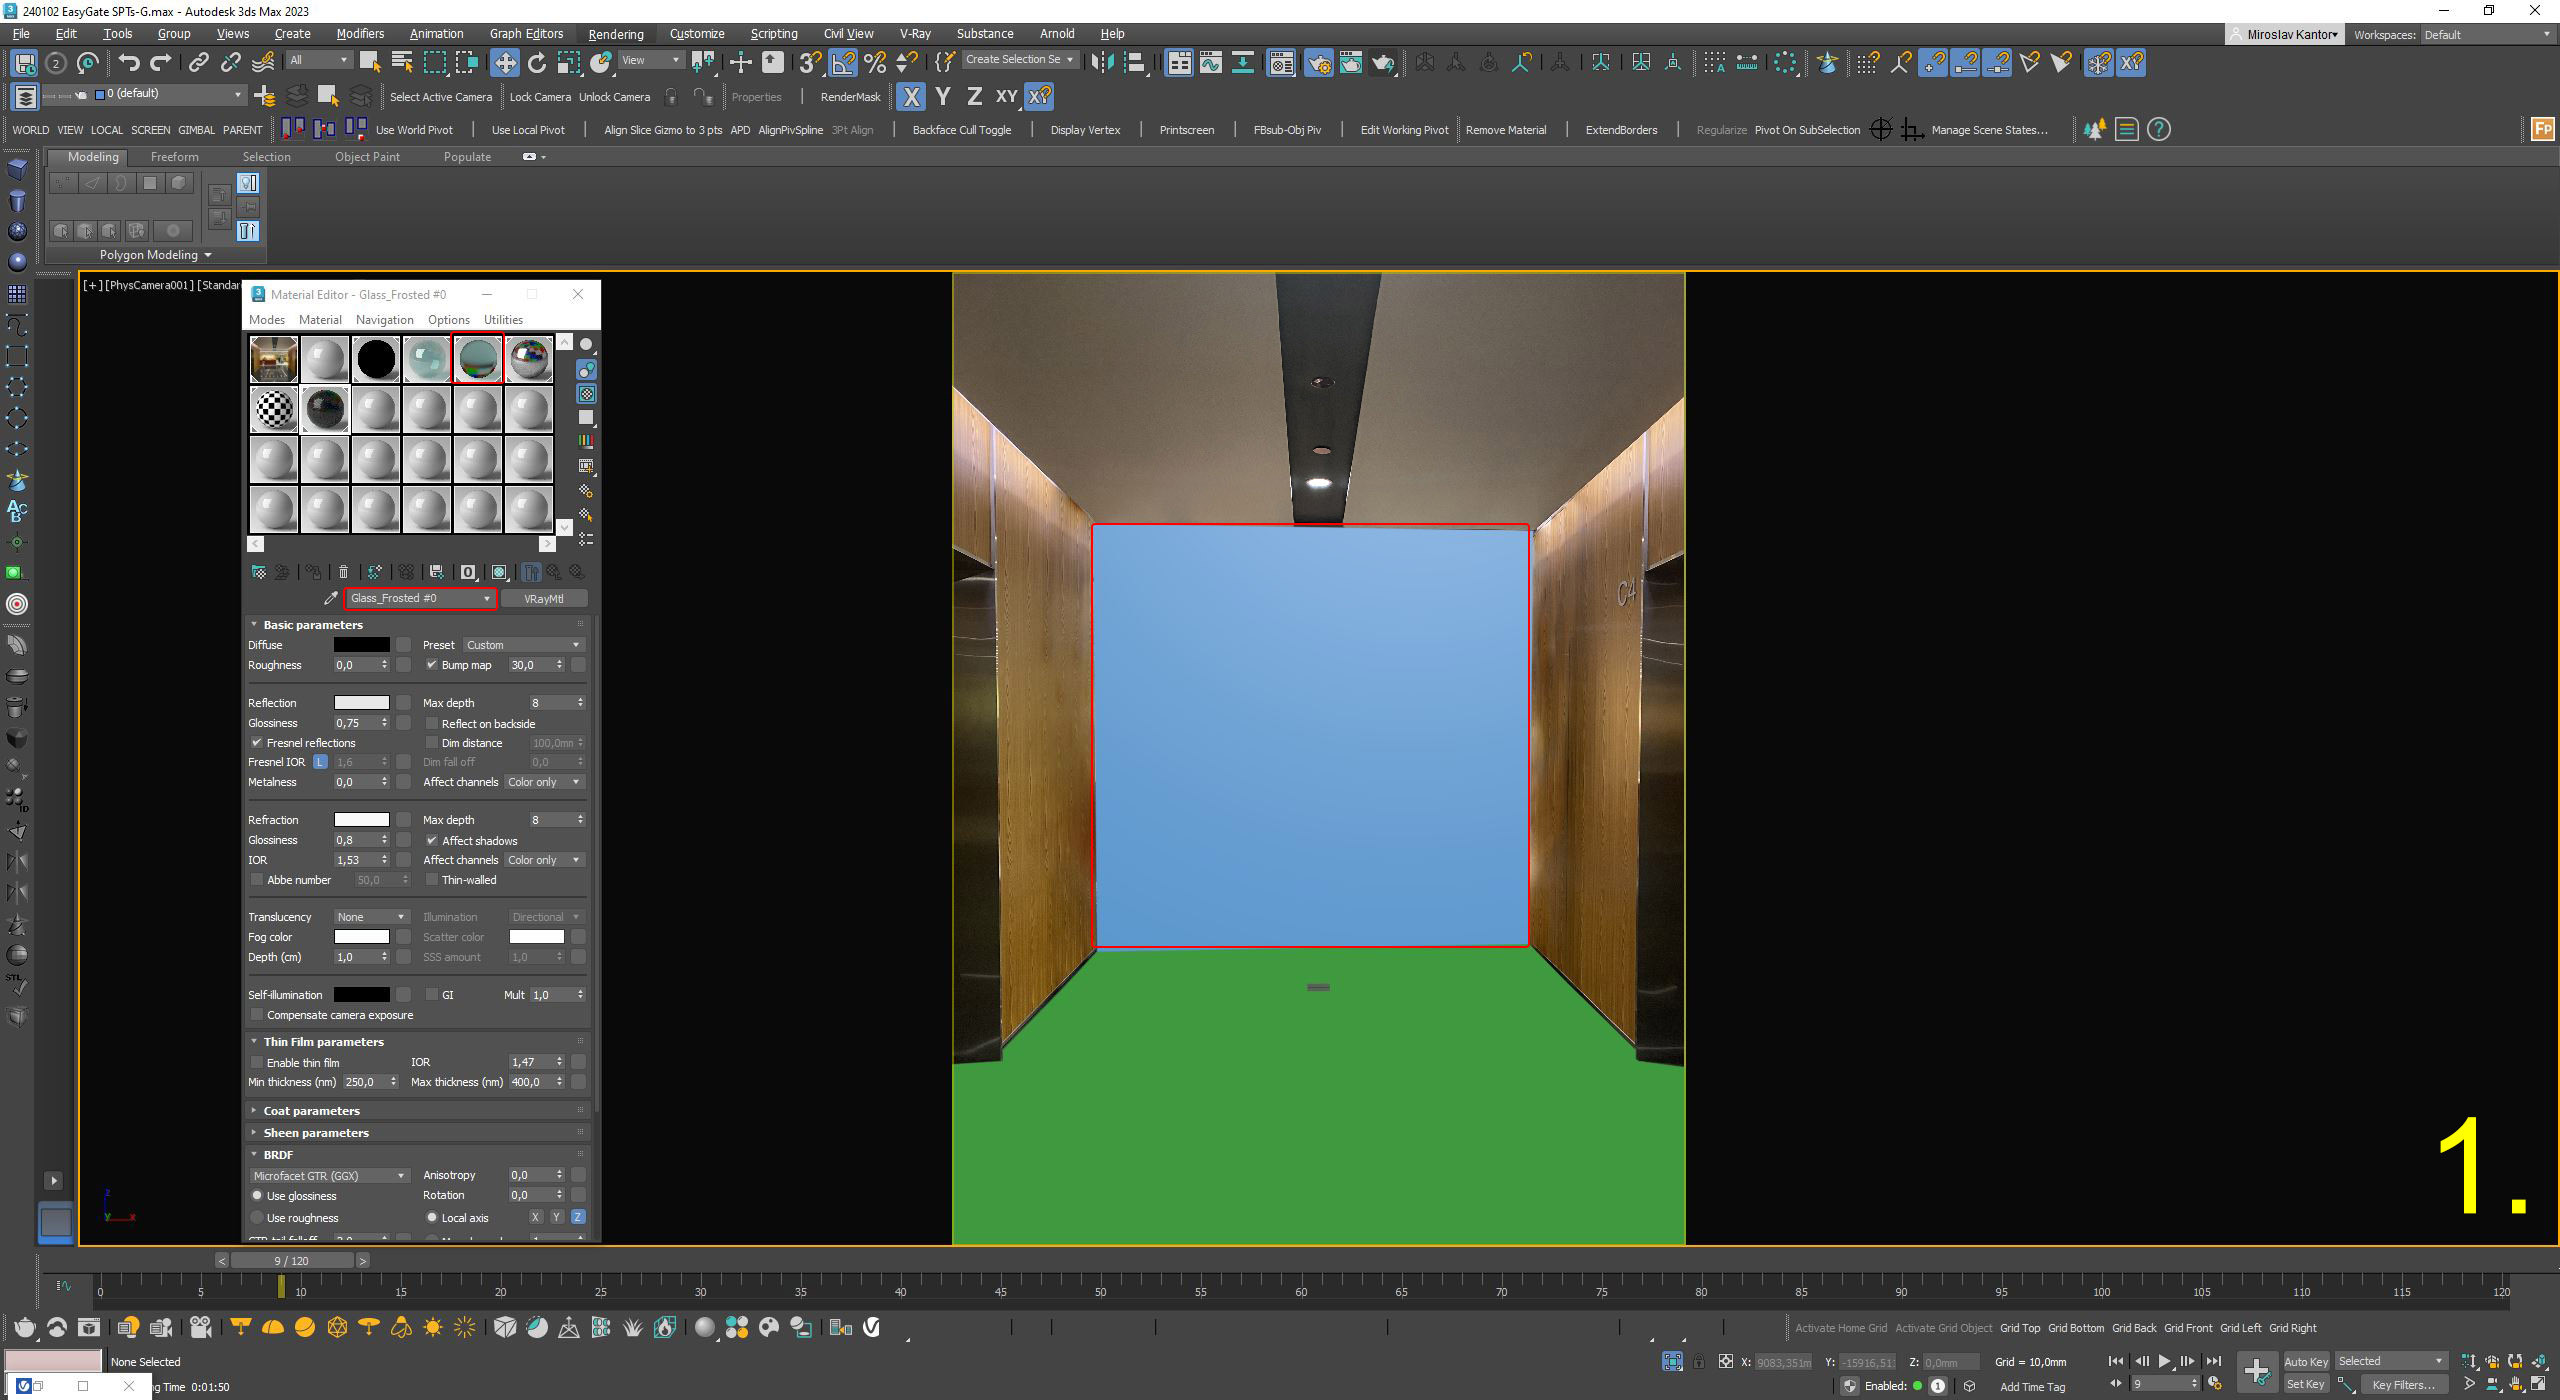Screen dimensions: 2560x1400
Task: Open the Diffuse color swatch
Action: [361, 645]
